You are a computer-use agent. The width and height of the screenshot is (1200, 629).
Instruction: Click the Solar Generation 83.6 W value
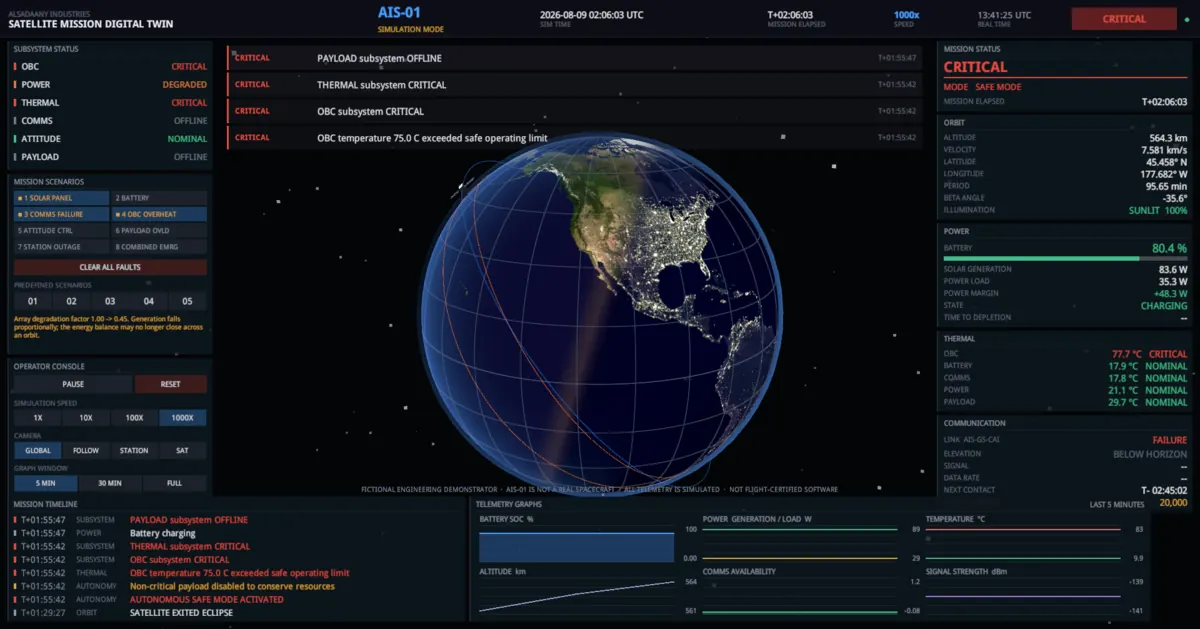pyautogui.click(x=1173, y=269)
